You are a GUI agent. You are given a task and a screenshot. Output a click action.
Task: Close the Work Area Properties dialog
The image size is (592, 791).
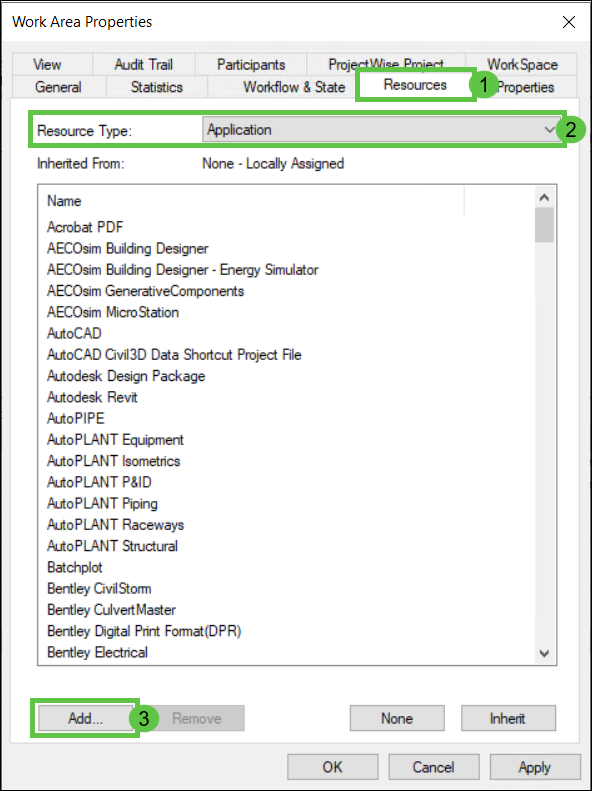[x=568, y=22]
